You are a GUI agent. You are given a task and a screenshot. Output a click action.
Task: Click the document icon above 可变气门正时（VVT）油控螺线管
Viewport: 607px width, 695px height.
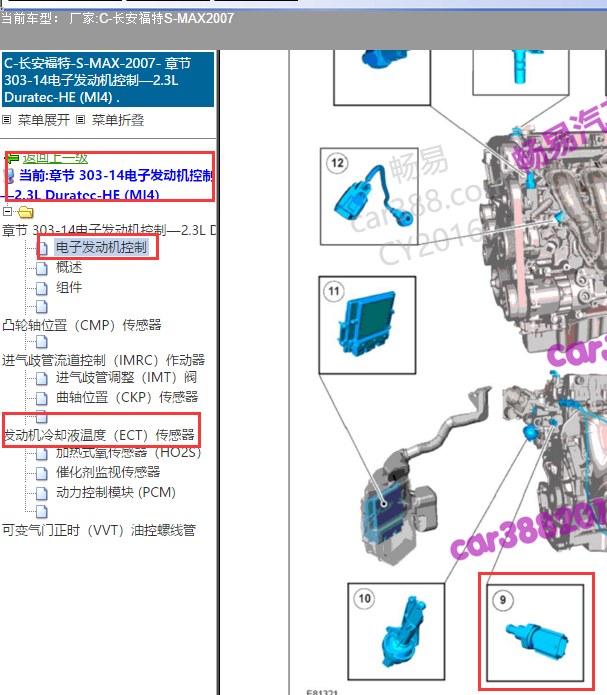point(42,512)
